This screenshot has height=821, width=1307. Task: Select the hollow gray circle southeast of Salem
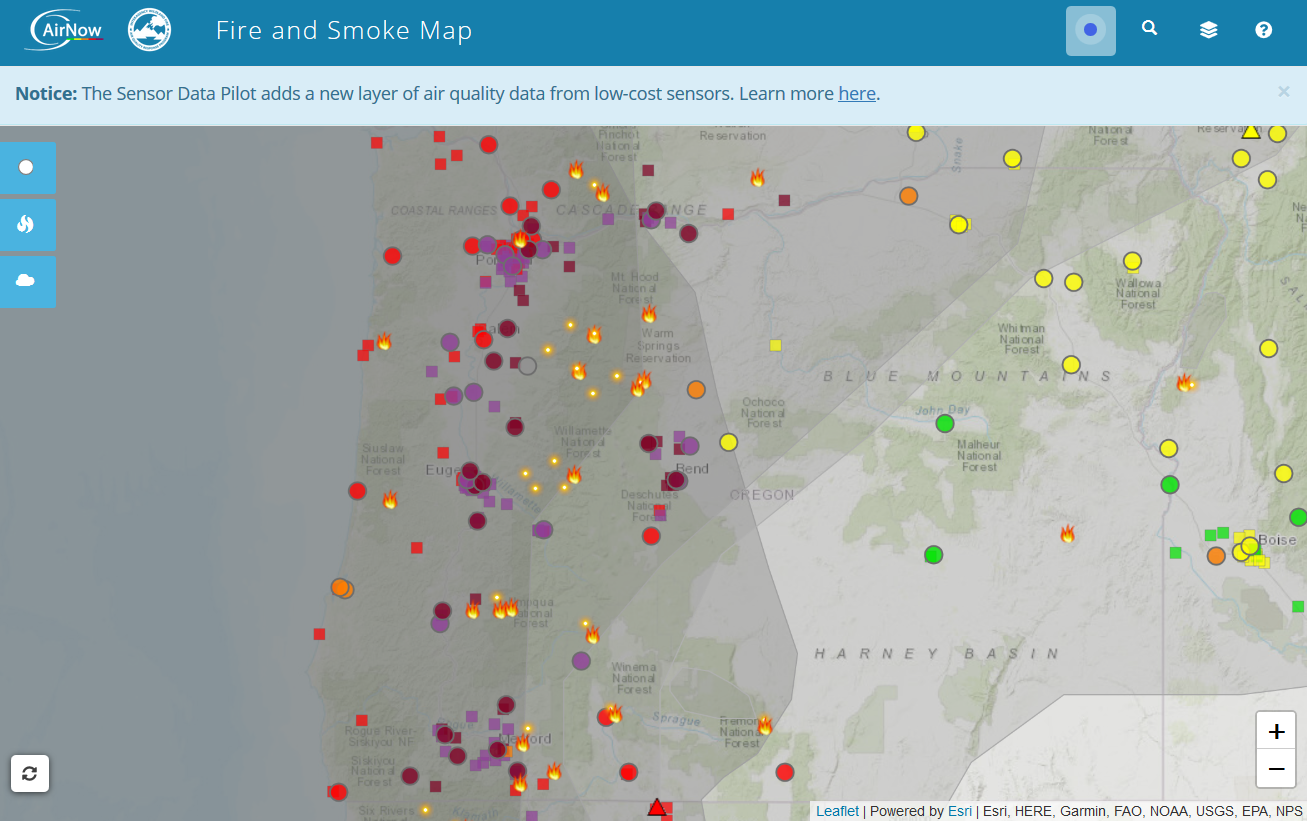(527, 366)
